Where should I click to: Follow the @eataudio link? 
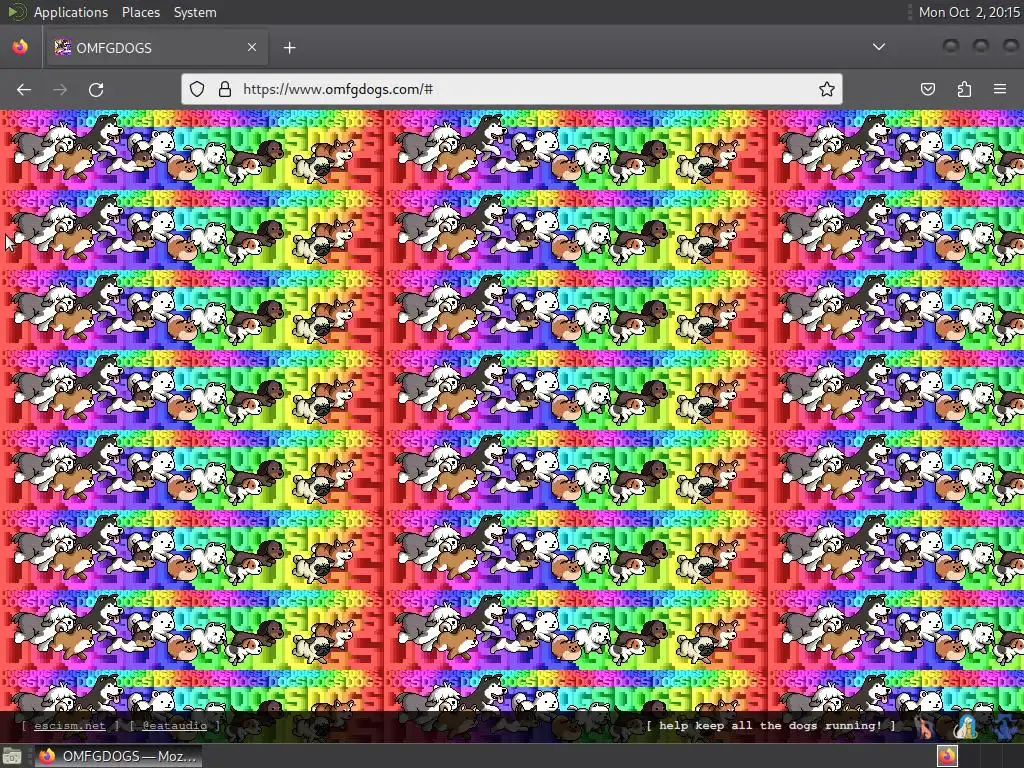[174, 726]
